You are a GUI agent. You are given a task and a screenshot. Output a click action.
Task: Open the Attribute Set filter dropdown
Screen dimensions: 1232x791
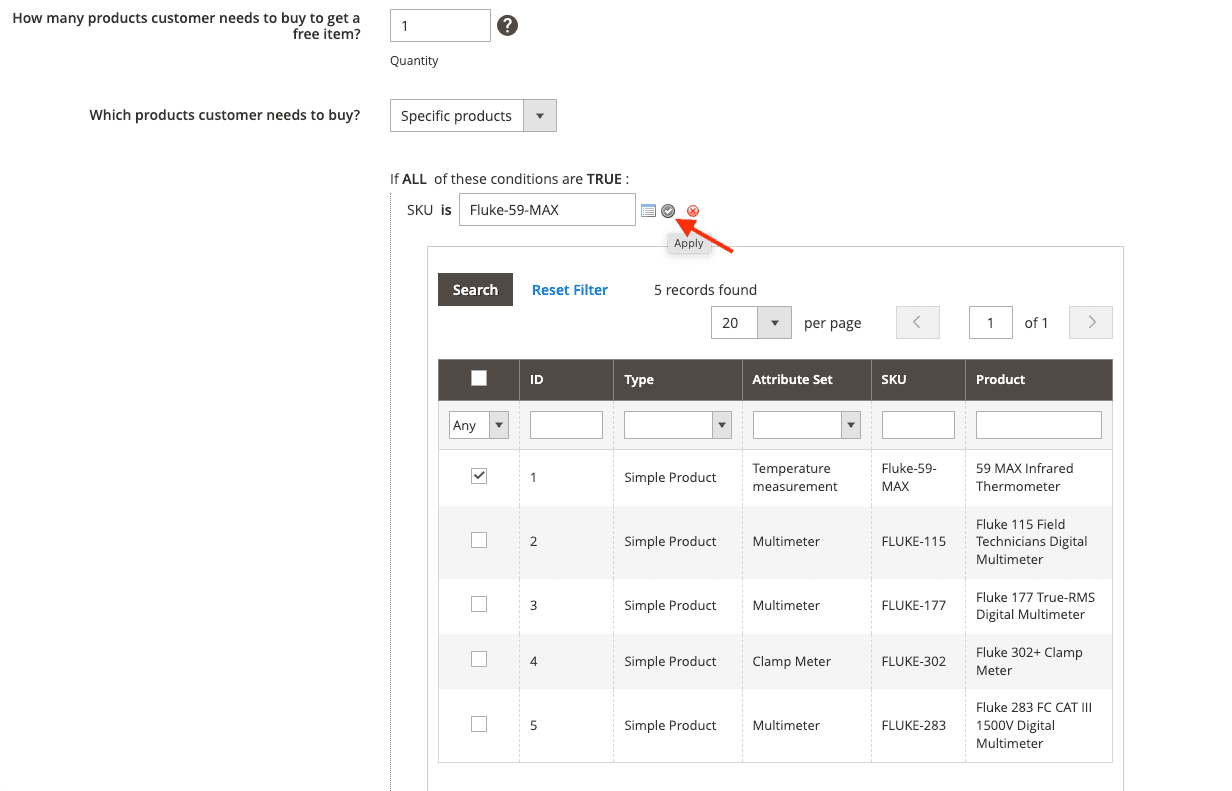click(807, 425)
